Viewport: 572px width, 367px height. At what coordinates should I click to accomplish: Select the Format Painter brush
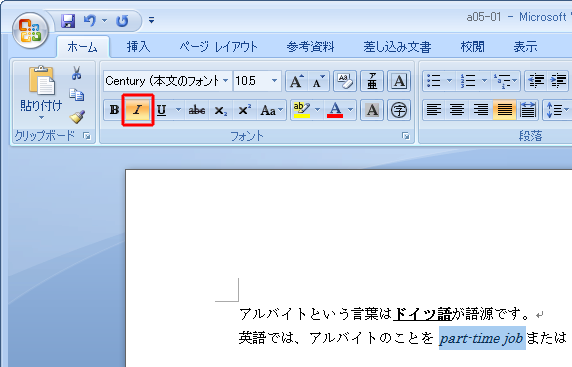(x=77, y=117)
